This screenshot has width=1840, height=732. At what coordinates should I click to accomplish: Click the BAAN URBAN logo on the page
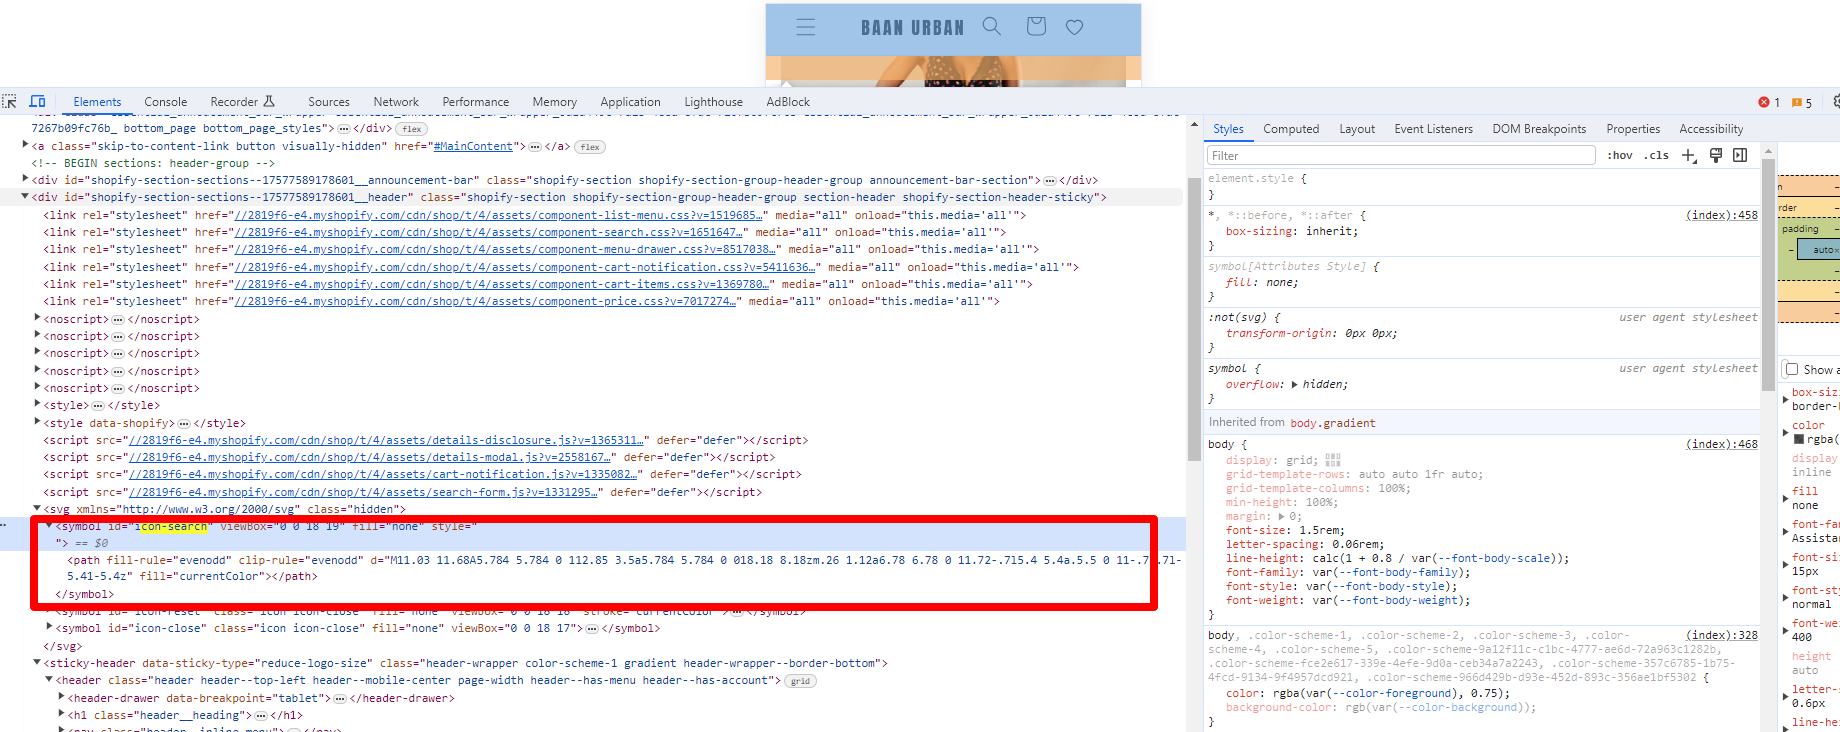(x=912, y=28)
